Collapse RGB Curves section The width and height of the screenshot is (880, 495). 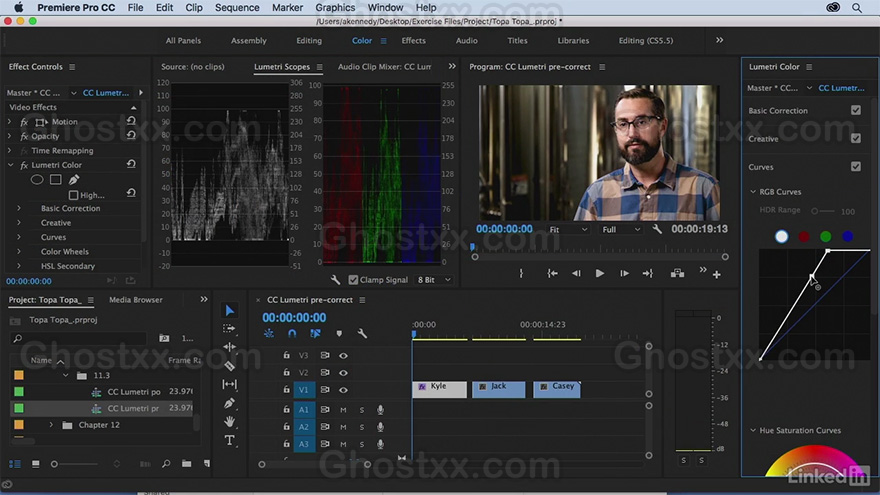[x=753, y=192]
